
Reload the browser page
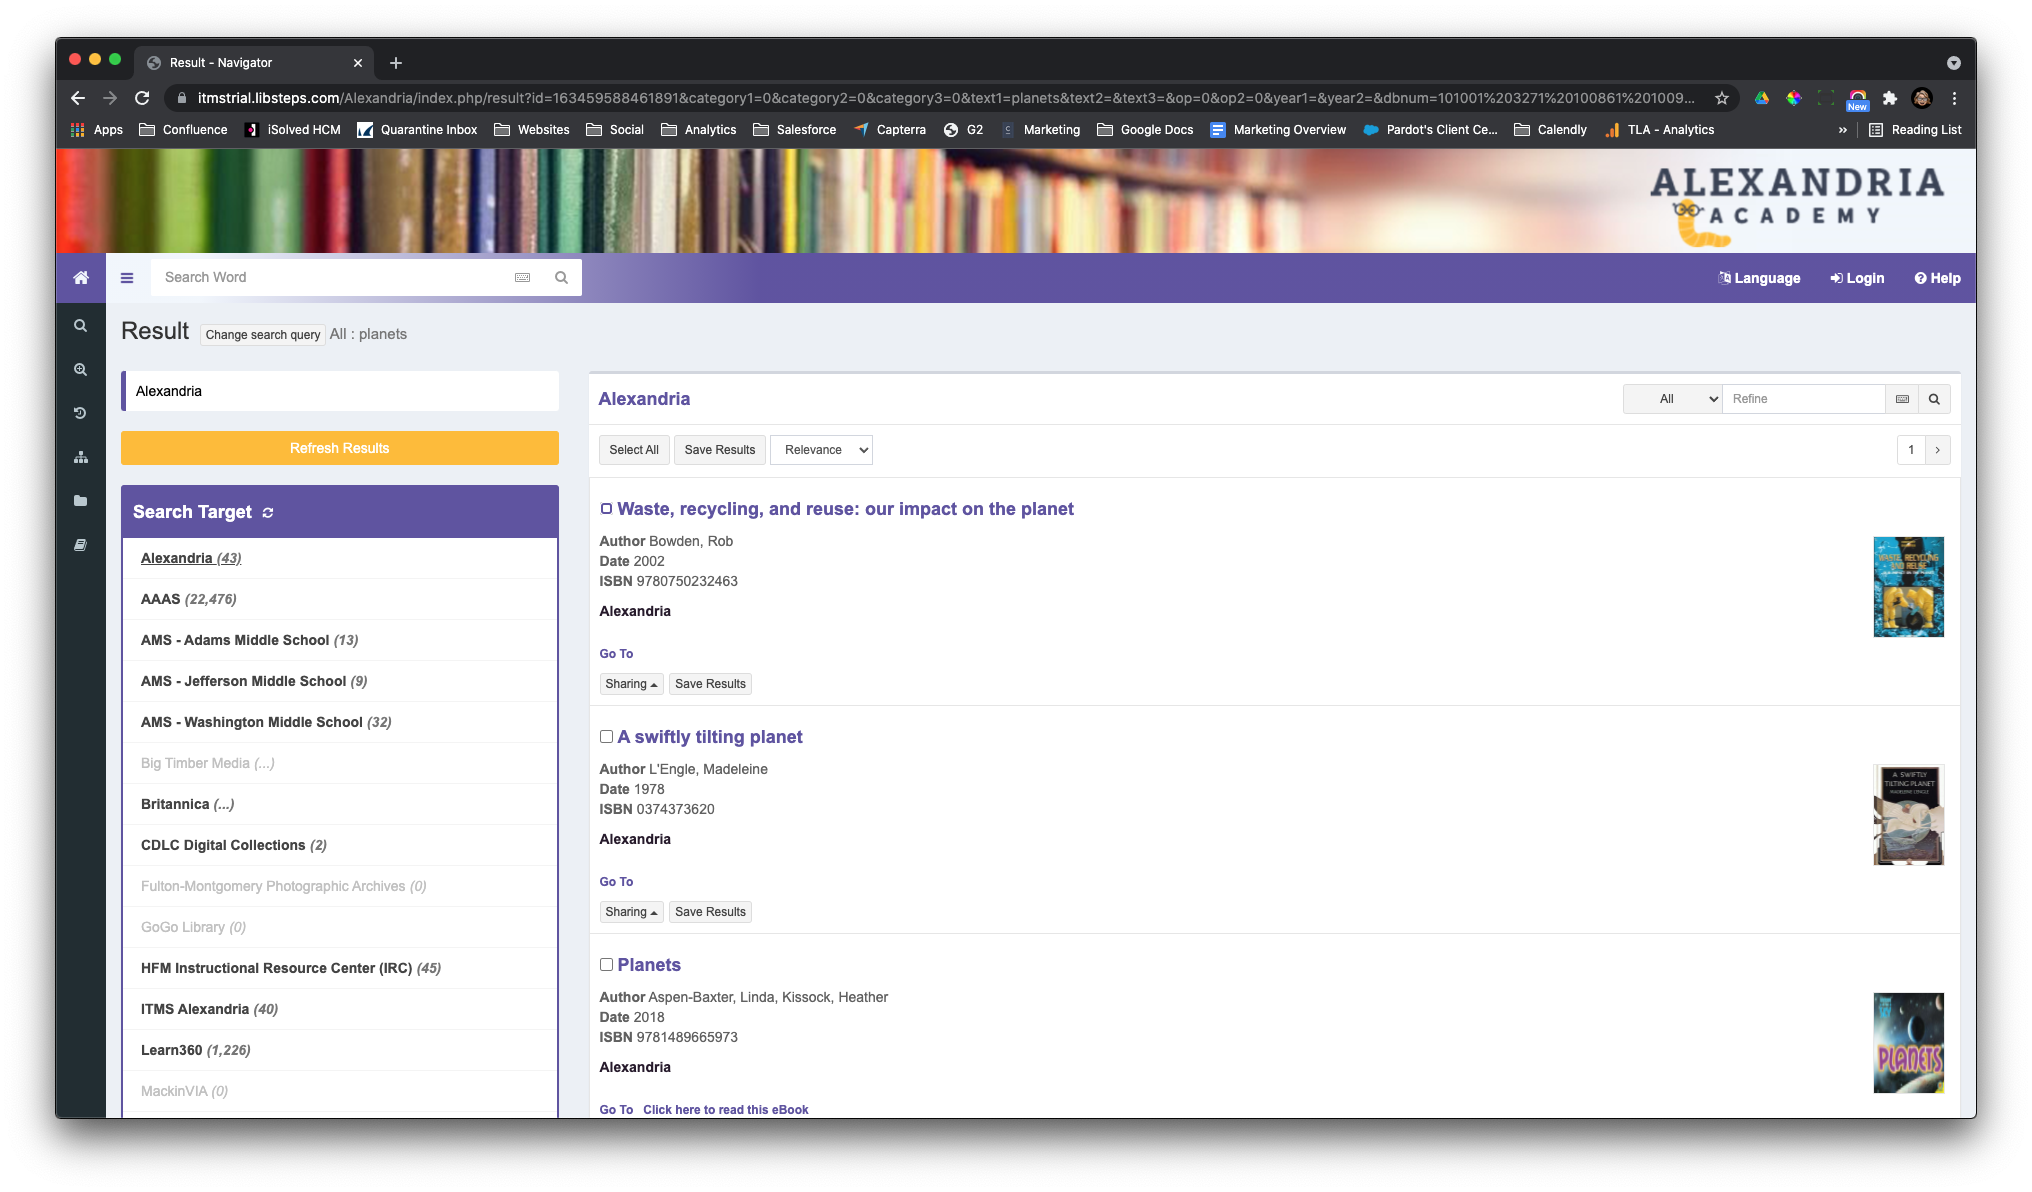(142, 98)
